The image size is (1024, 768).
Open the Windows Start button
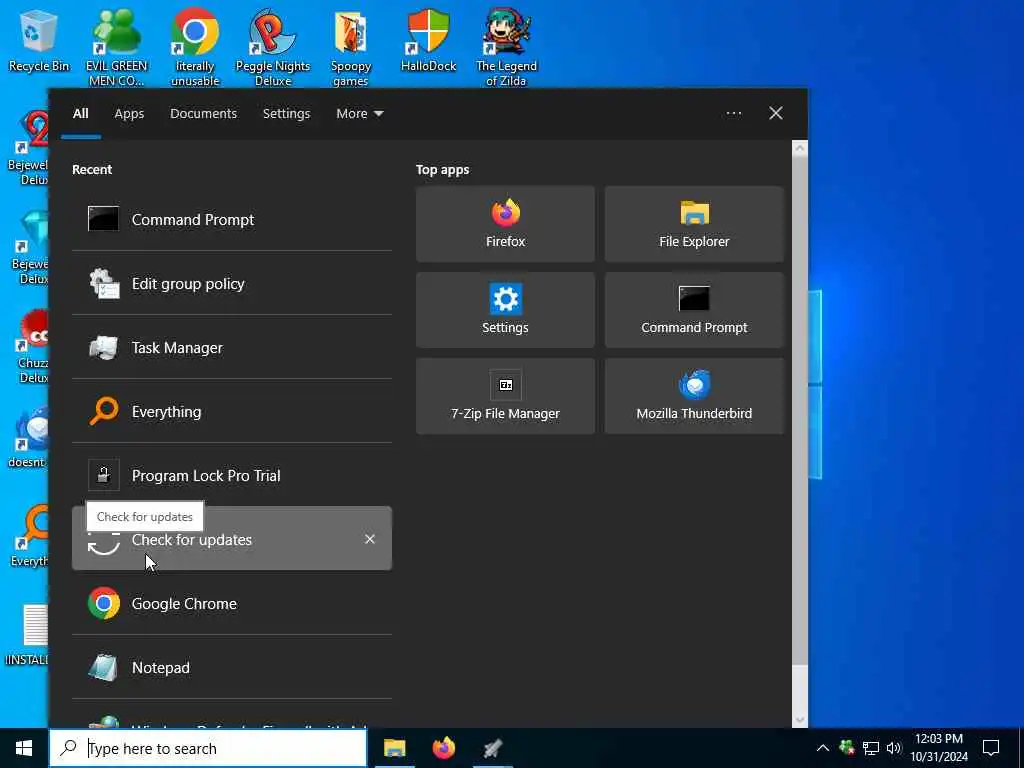click(x=24, y=748)
